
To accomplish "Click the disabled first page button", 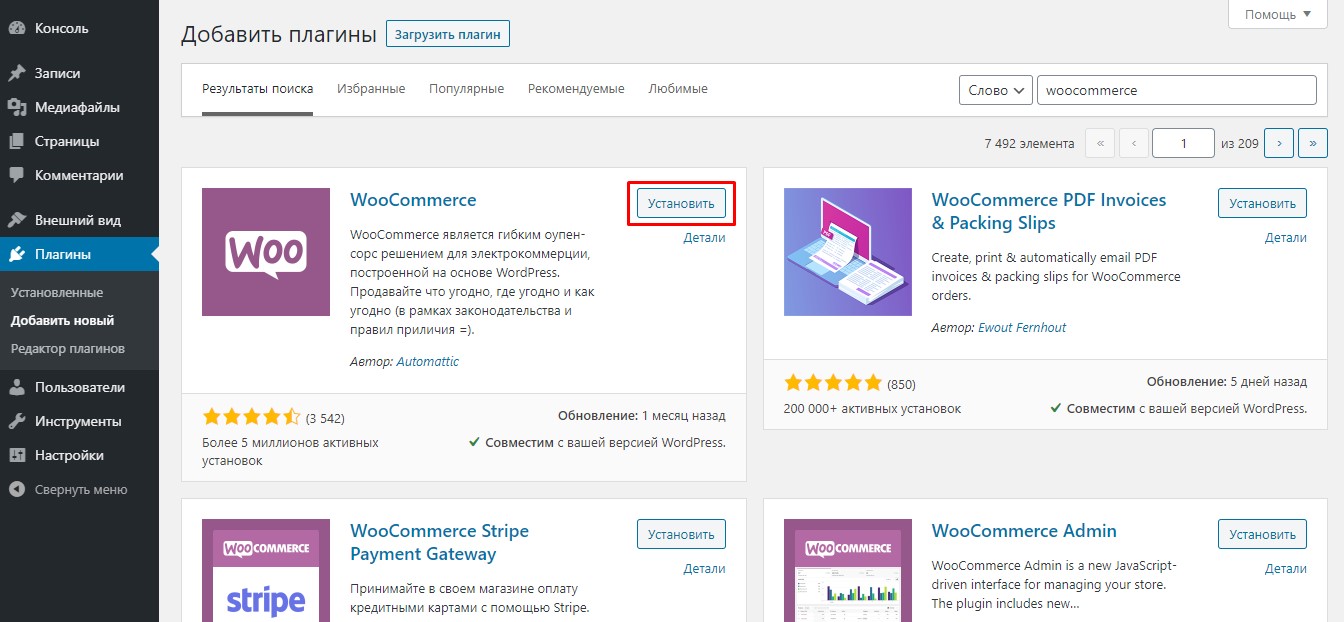I will point(1100,143).
